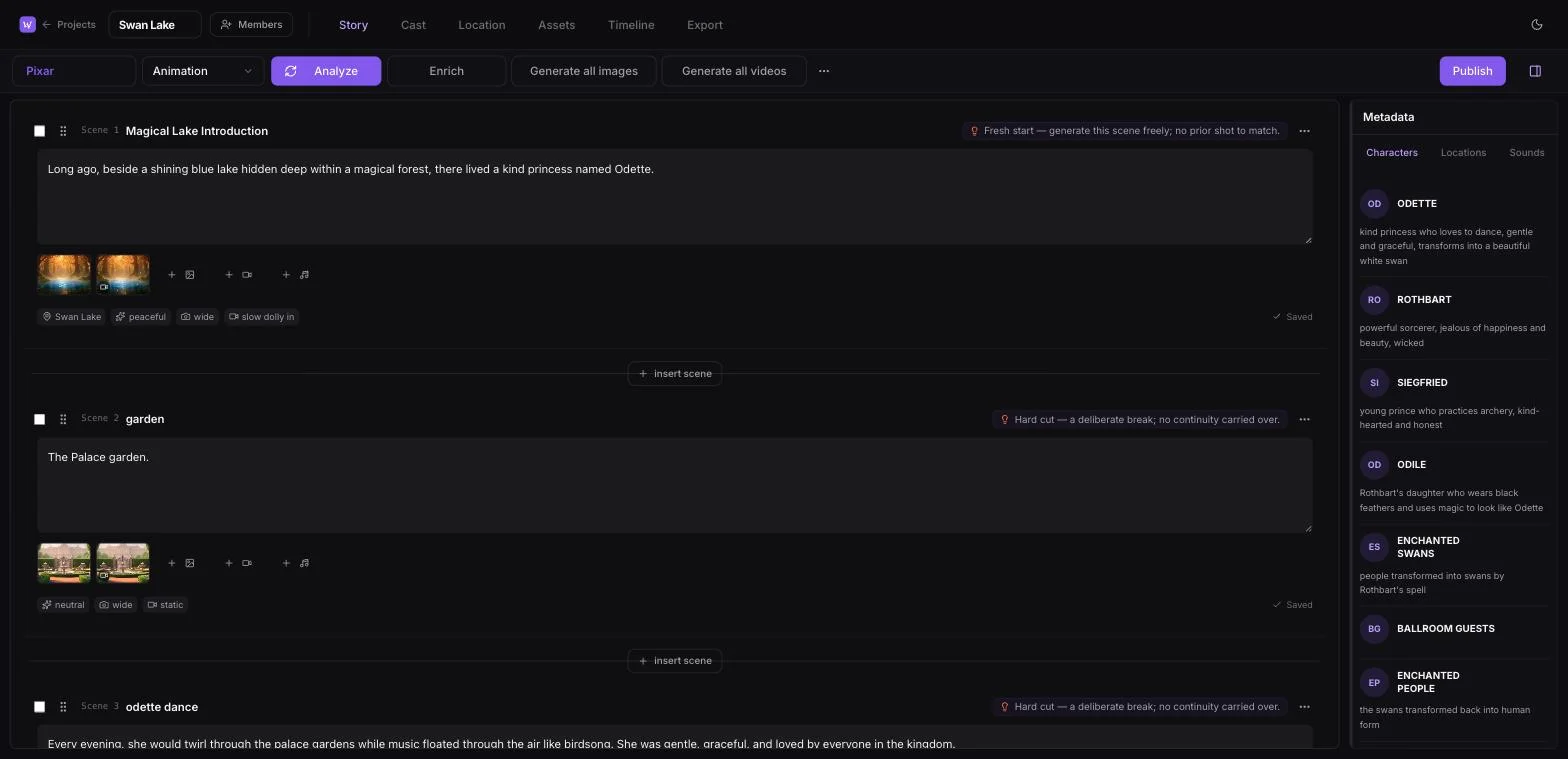Grab Scene 2 drag handle
1568x759 pixels.
[x=63, y=419]
